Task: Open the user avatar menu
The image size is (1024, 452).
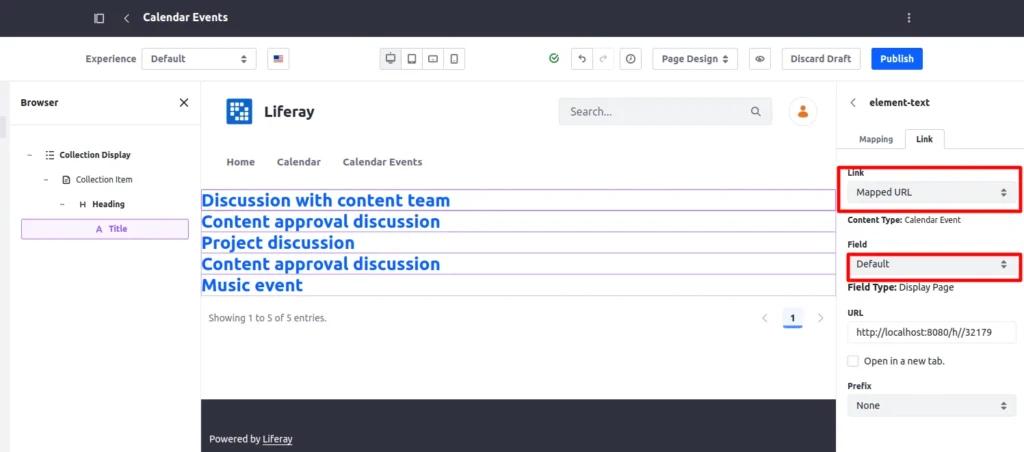Action: tap(803, 112)
